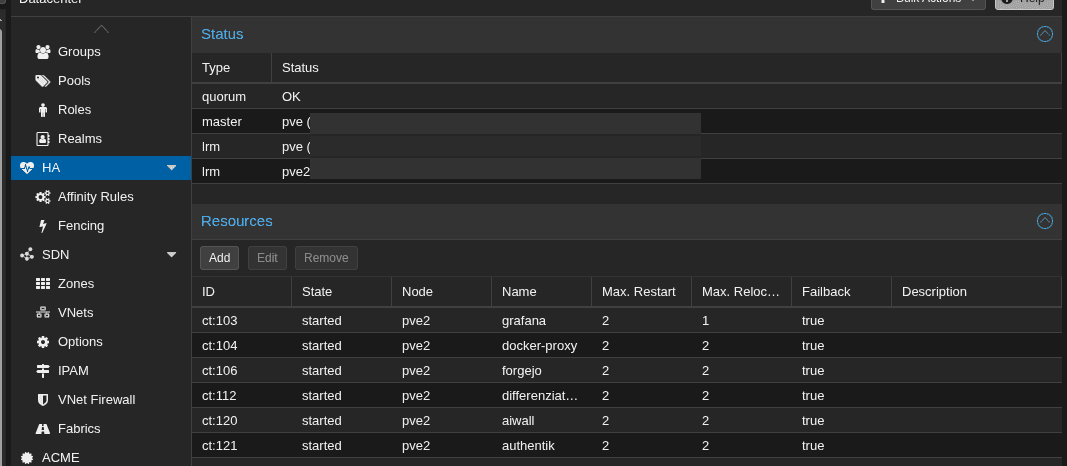
Task: Select the ct:120 resource row
Action: point(627,420)
